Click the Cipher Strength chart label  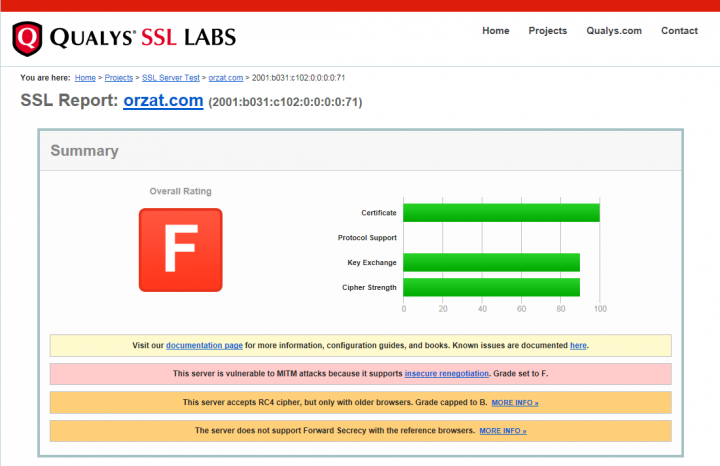(x=369, y=287)
